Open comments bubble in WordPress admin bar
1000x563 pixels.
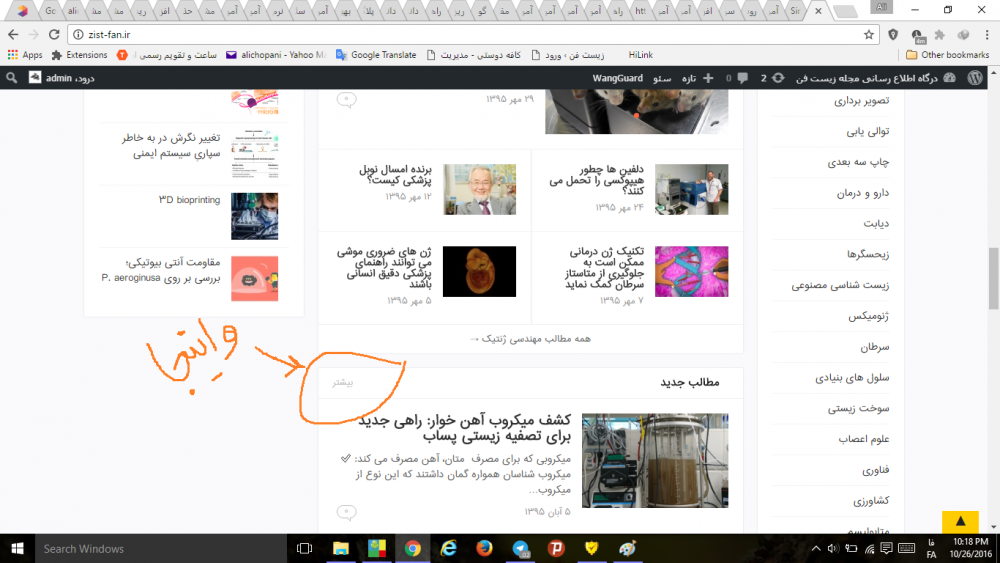tap(742, 78)
